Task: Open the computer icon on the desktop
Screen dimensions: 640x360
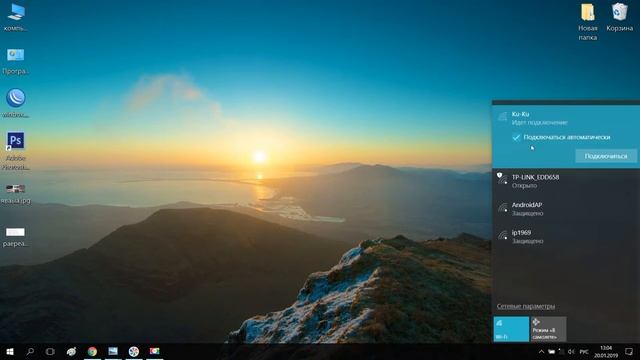Action: 16,17
